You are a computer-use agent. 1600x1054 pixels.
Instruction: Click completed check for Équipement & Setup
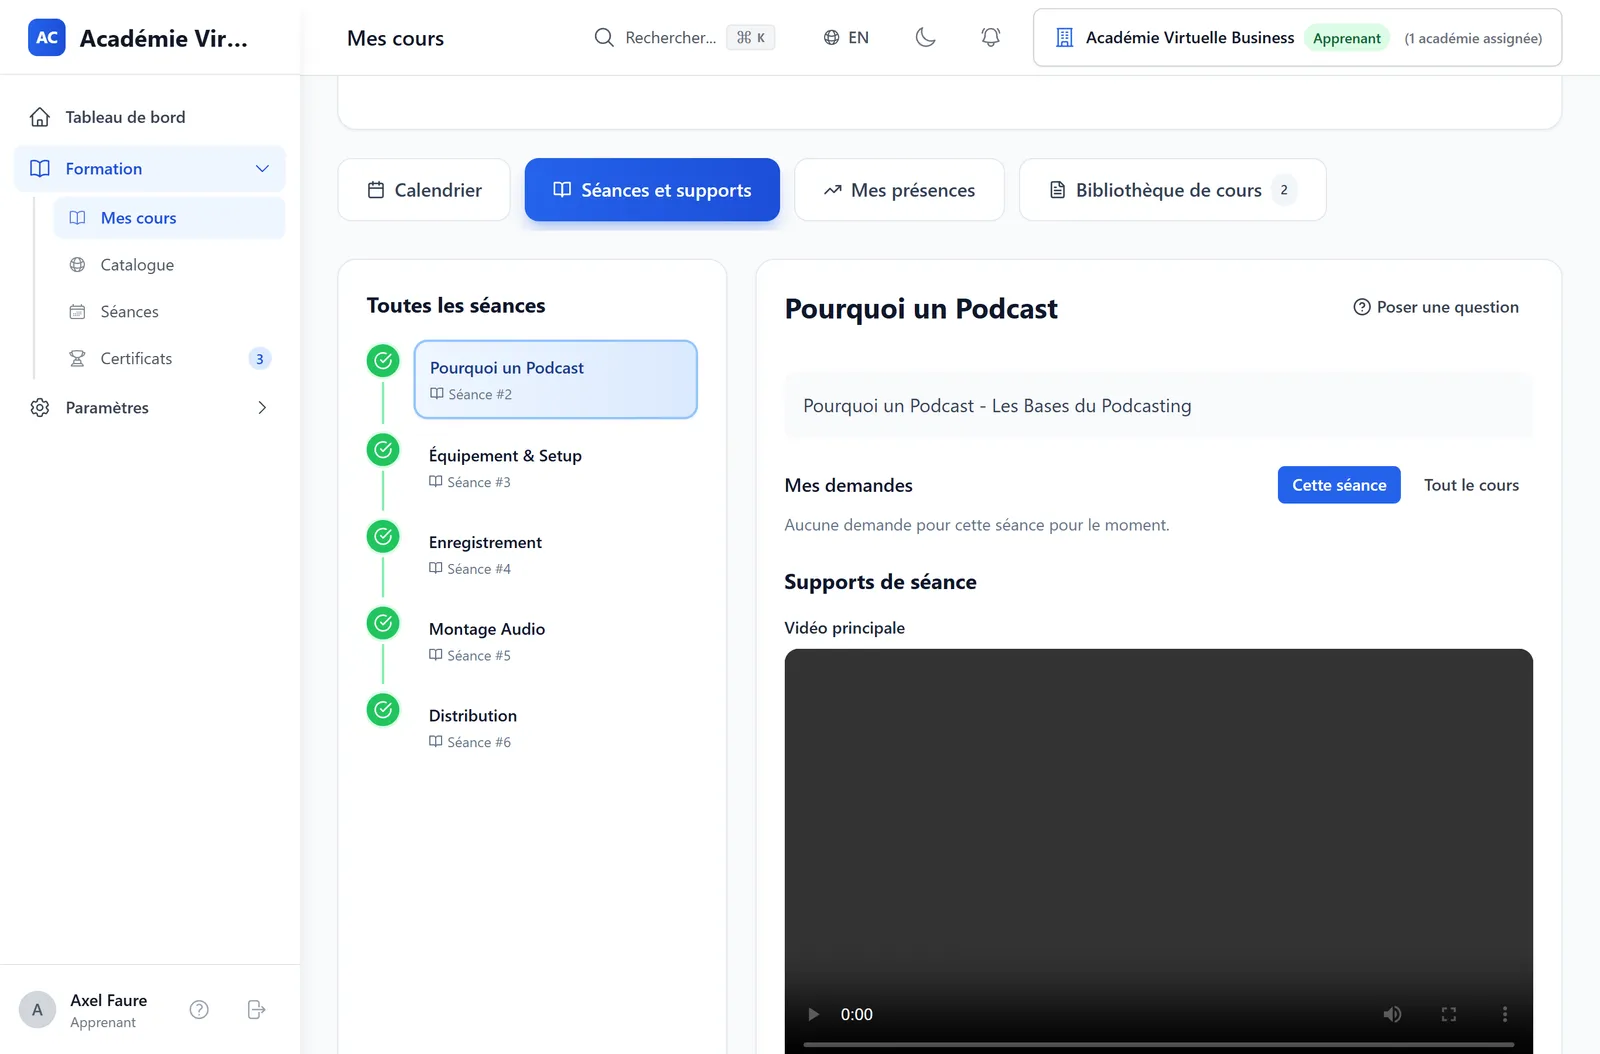(x=383, y=450)
